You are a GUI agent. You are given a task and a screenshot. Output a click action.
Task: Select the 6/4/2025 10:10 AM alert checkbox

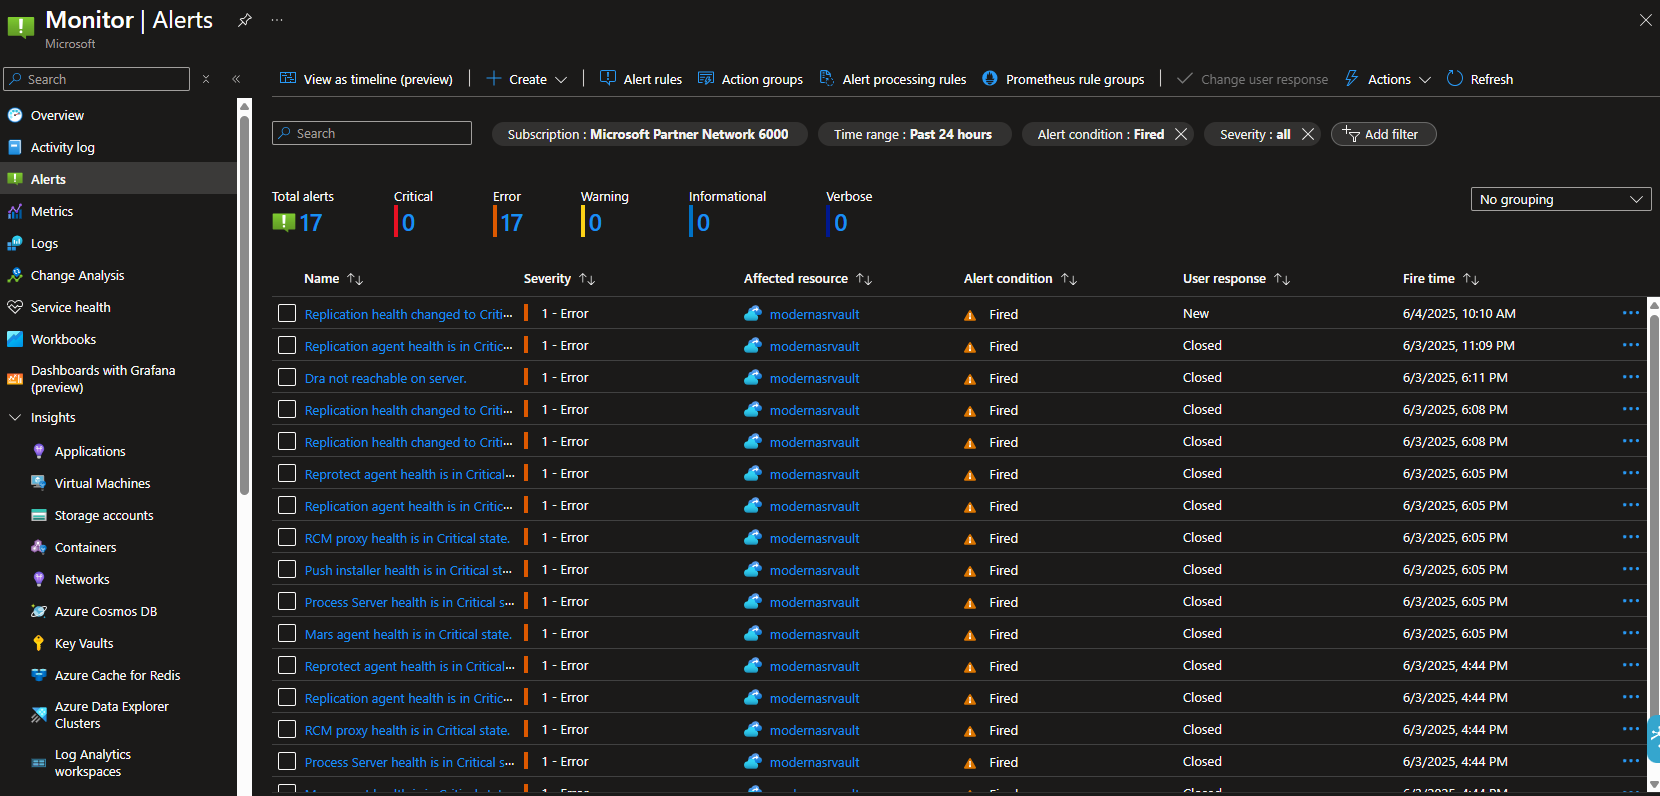click(287, 313)
